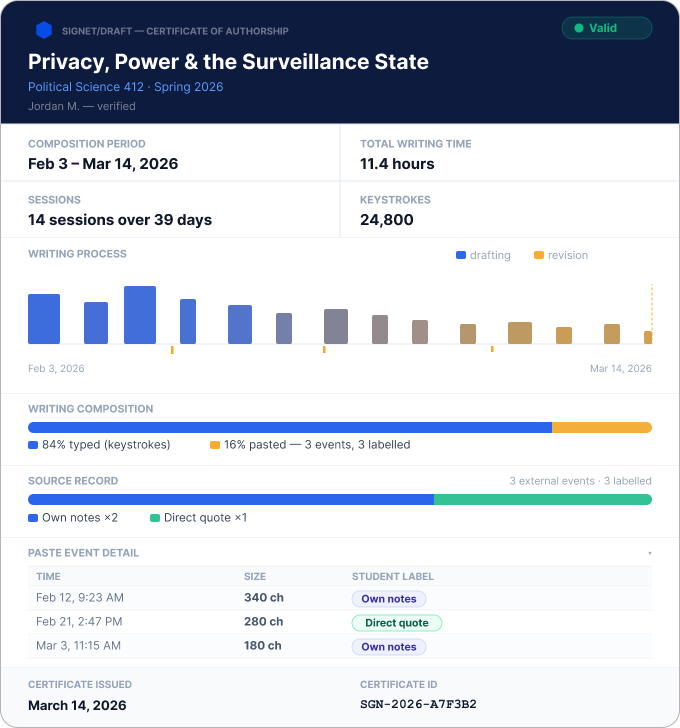Toggle the revision legend swatch
The width and height of the screenshot is (680, 728).
click(x=539, y=255)
